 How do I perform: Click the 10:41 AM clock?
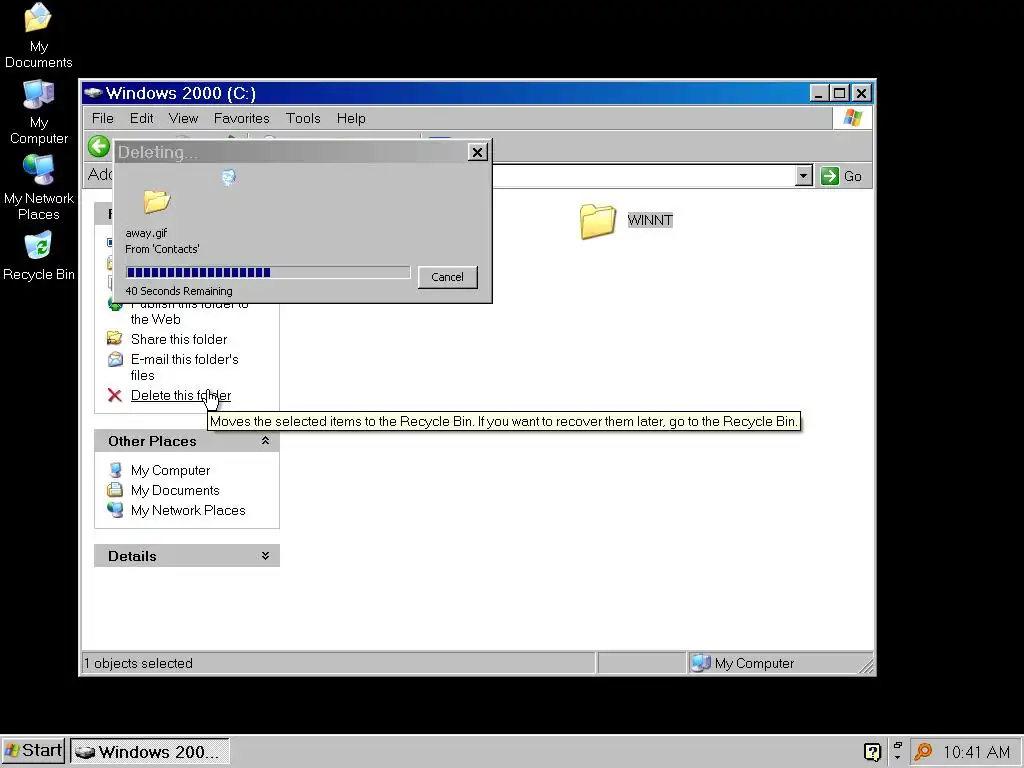[976, 752]
